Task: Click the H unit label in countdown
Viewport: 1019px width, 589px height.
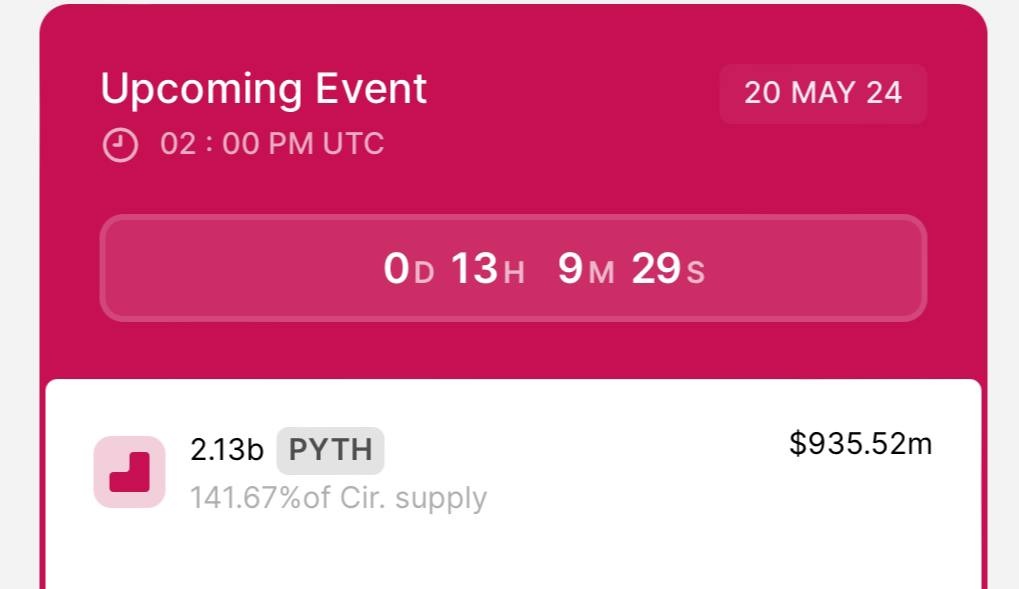Action: tap(514, 273)
